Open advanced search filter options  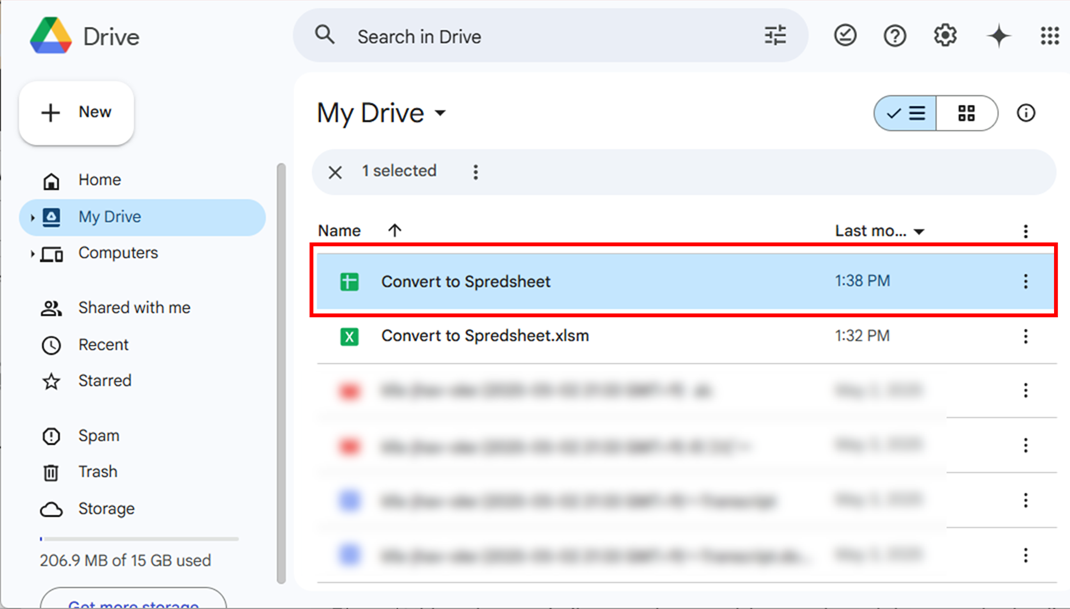coord(775,35)
